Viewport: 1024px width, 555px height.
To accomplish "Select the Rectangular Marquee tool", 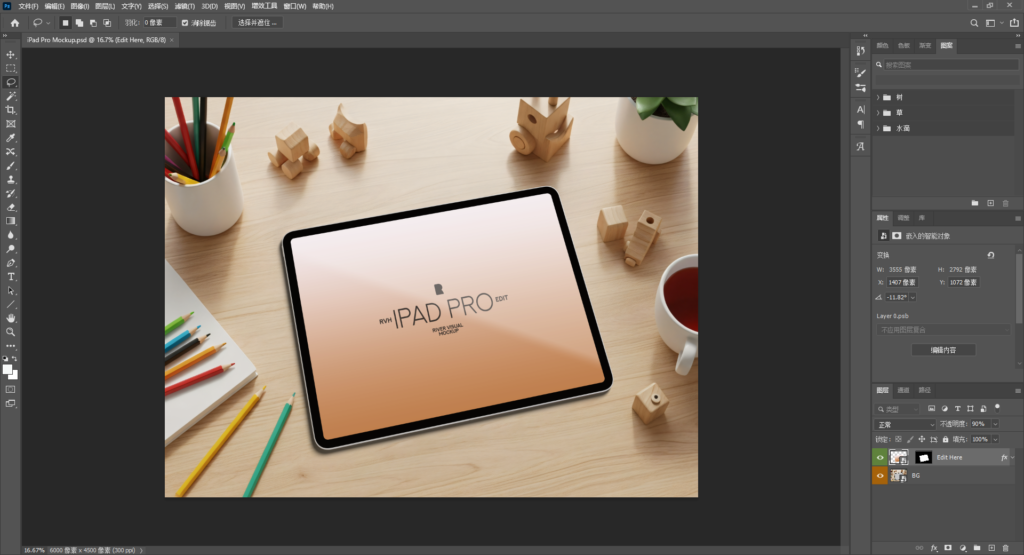I will pos(10,69).
